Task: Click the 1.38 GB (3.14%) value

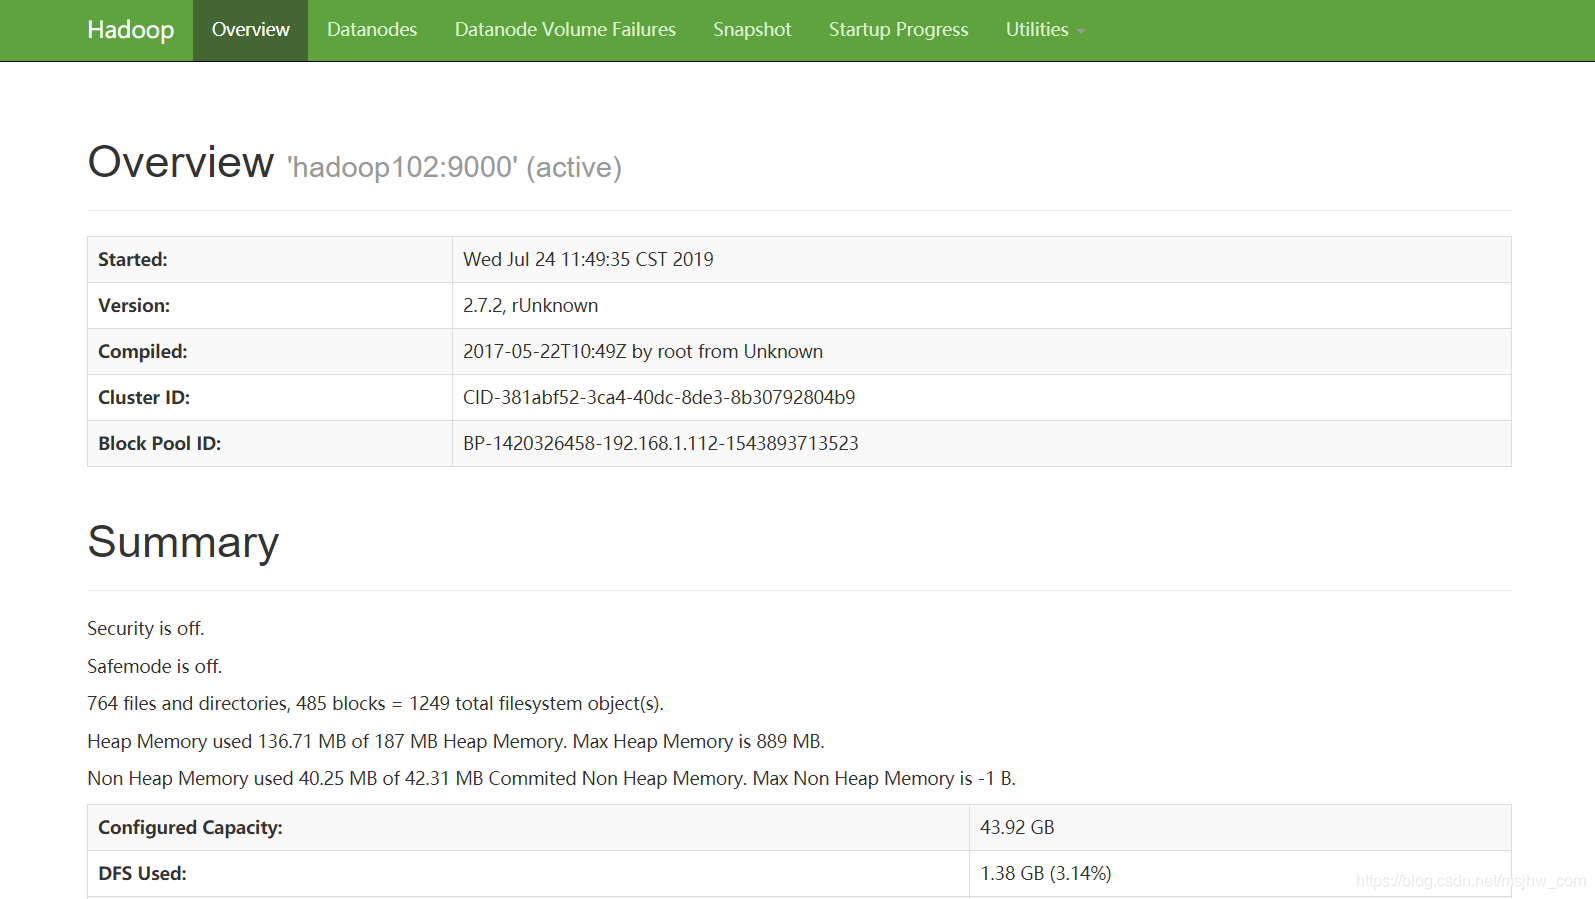Action: pos(1046,873)
